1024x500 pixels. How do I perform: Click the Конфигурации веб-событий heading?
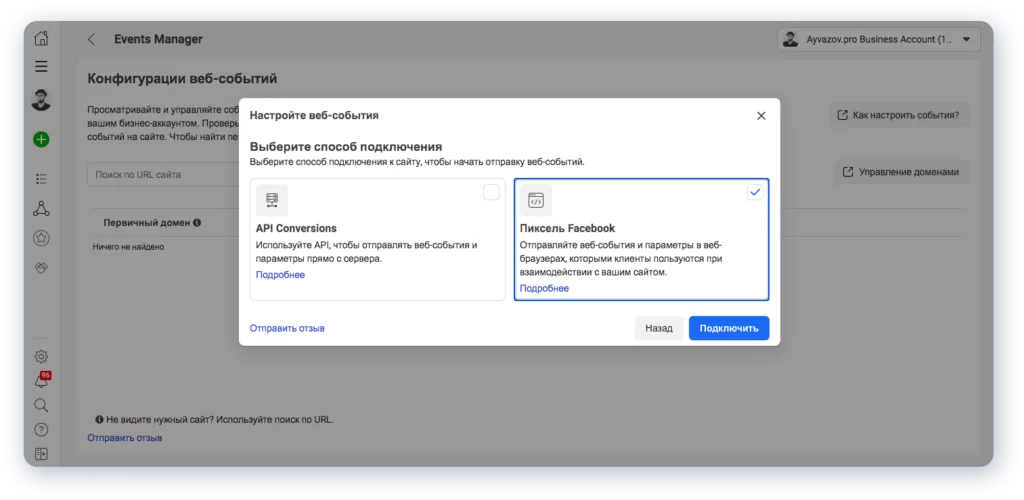(x=182, y=79)
